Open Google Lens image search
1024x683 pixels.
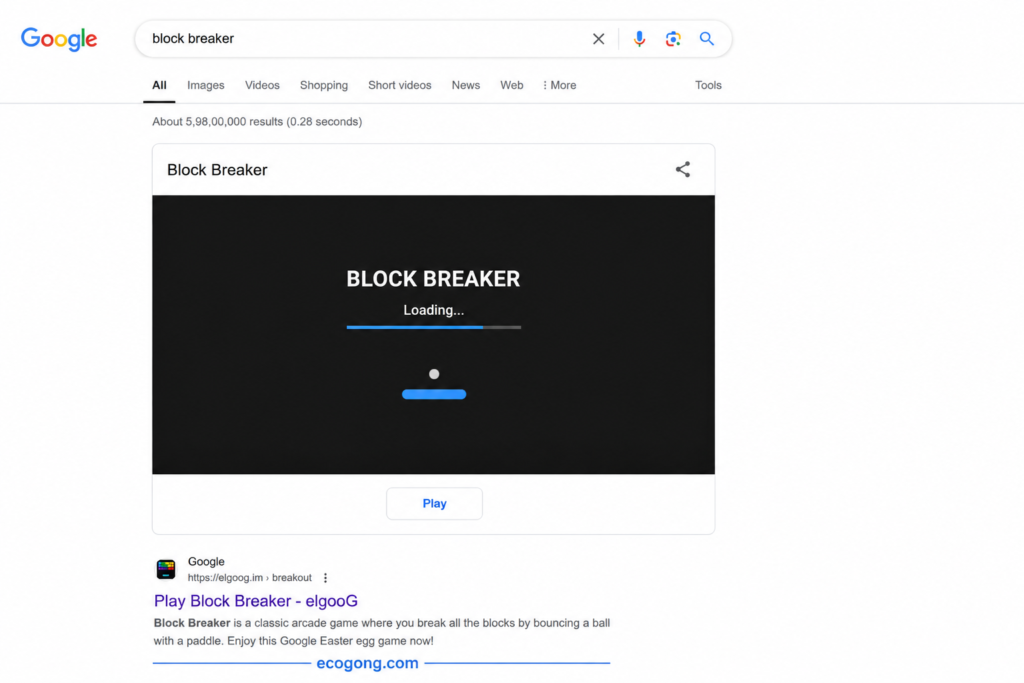pyautogui.click(x=673, y=39)
